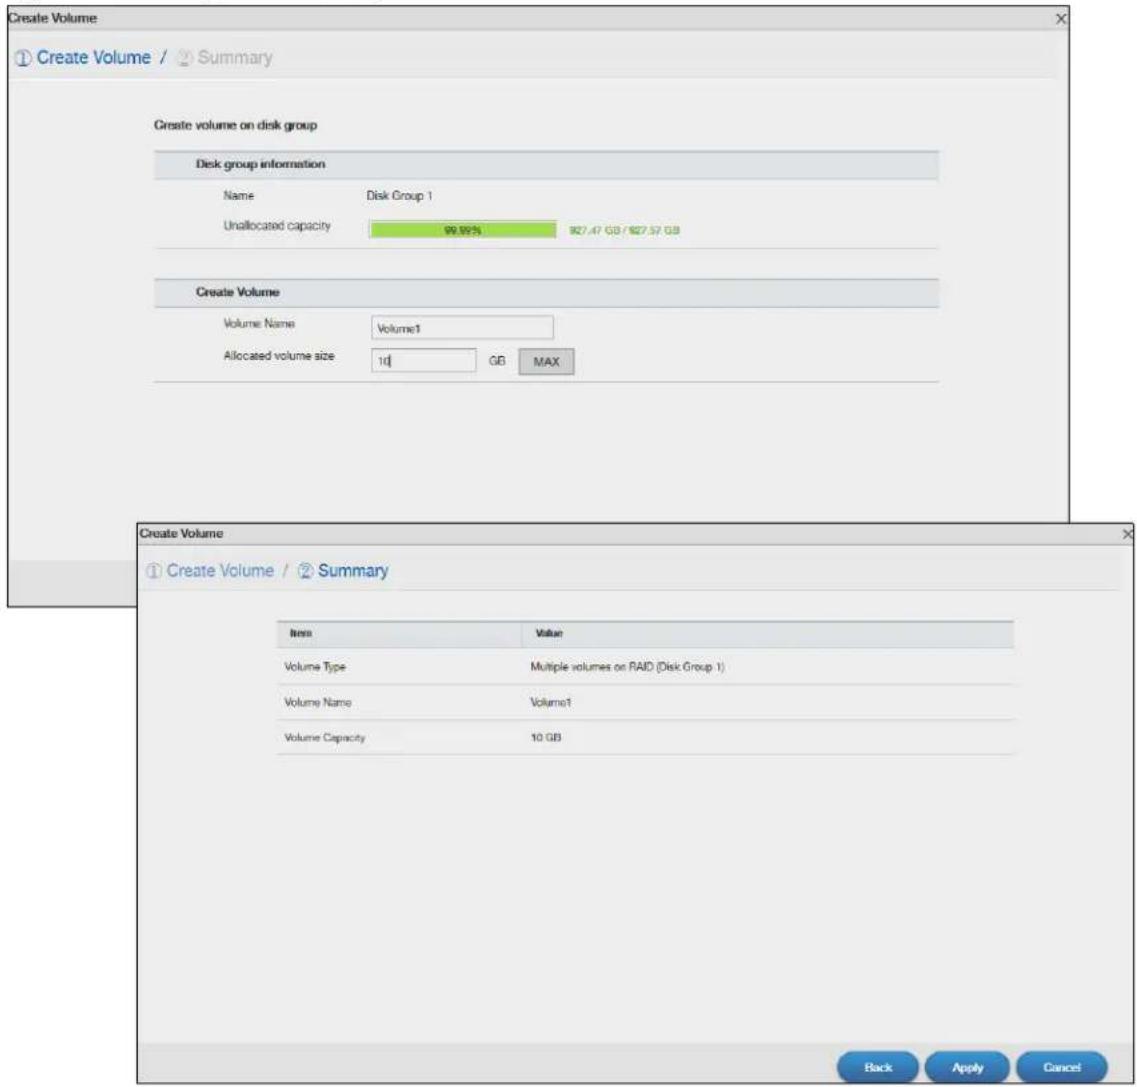The width and height of the screenshot is (1137, 1087).
Task: Click the Allocated volume size field
Action: 423,360
